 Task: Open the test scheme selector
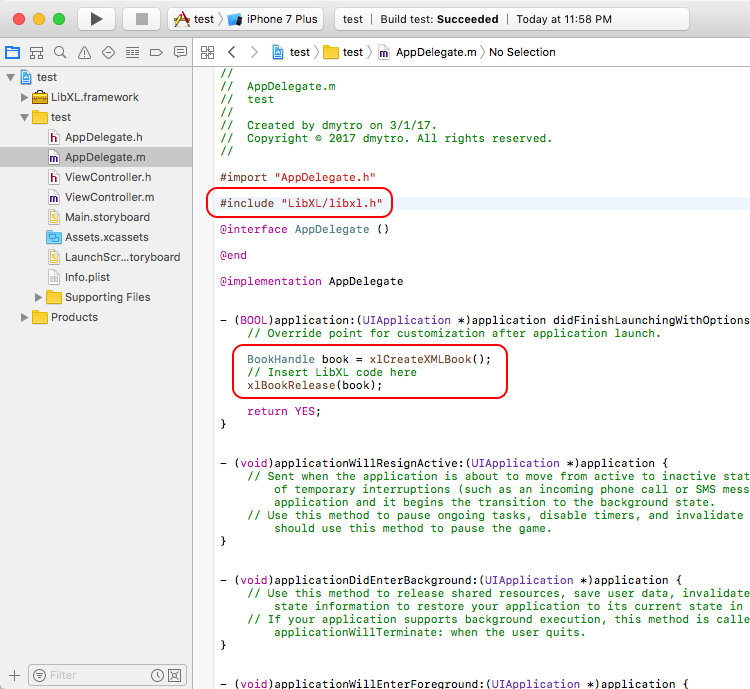click(x=194, y=19)
